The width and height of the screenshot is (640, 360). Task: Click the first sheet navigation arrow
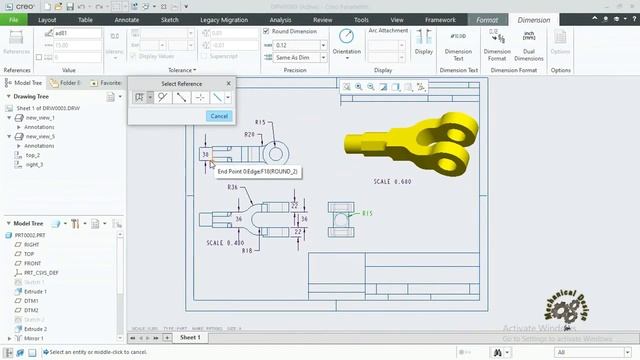click(133, 338)
